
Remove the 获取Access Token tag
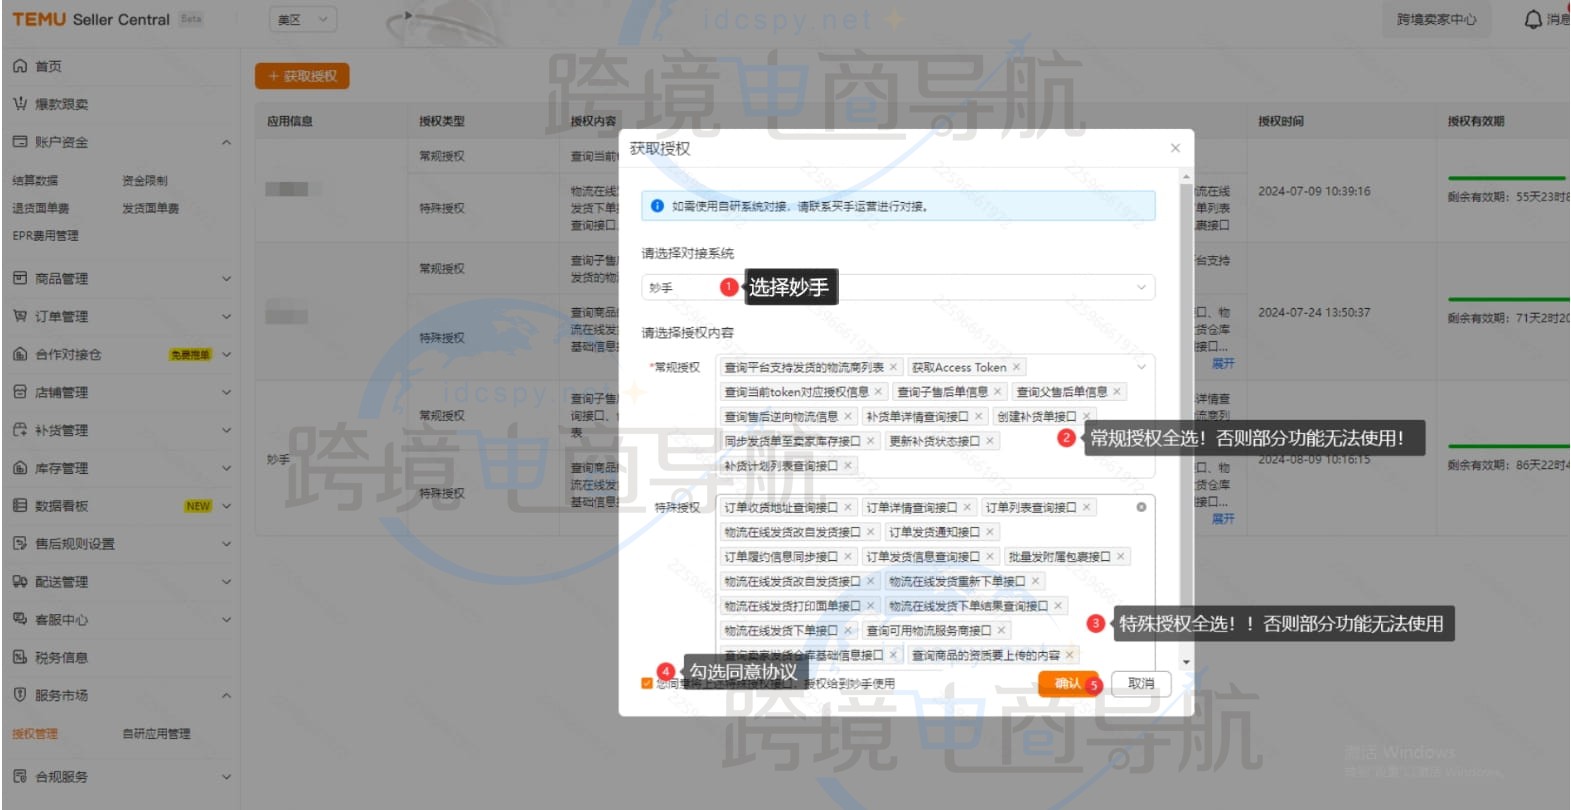pos(1016,367)
